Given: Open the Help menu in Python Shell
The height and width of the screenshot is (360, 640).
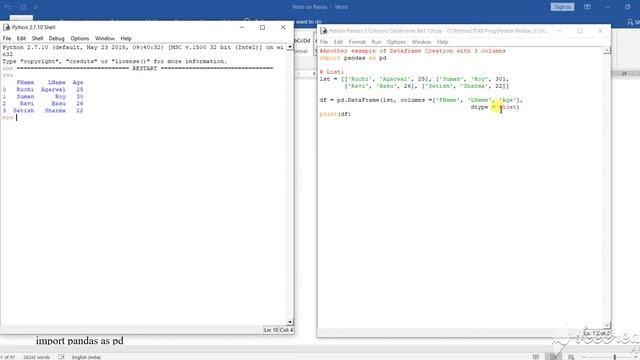Looking at the screenshot, I should click(126, 38).
